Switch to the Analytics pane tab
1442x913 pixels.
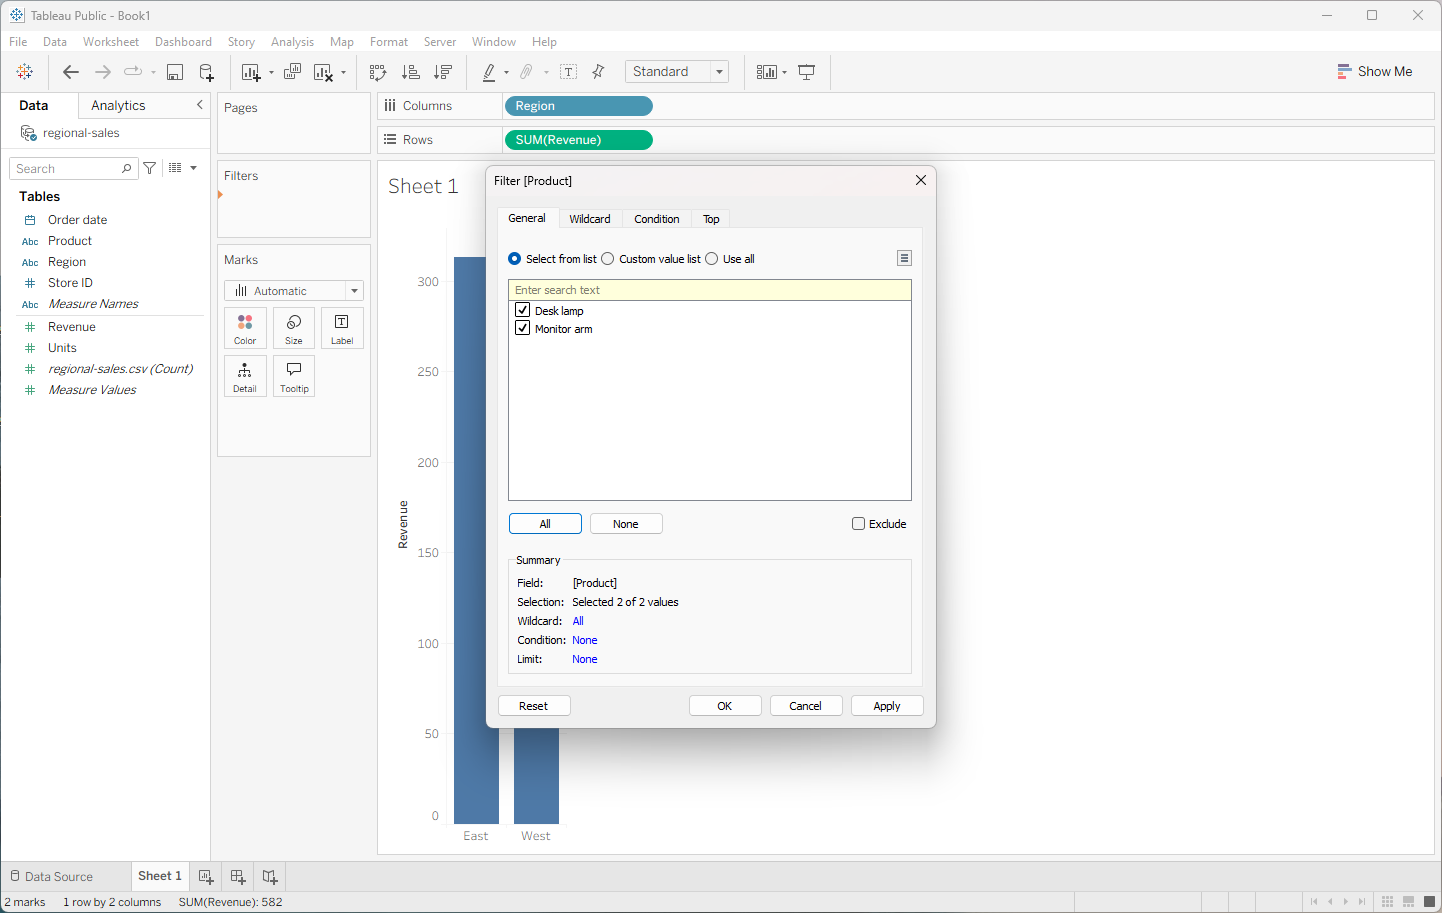(x=118, y=105)
